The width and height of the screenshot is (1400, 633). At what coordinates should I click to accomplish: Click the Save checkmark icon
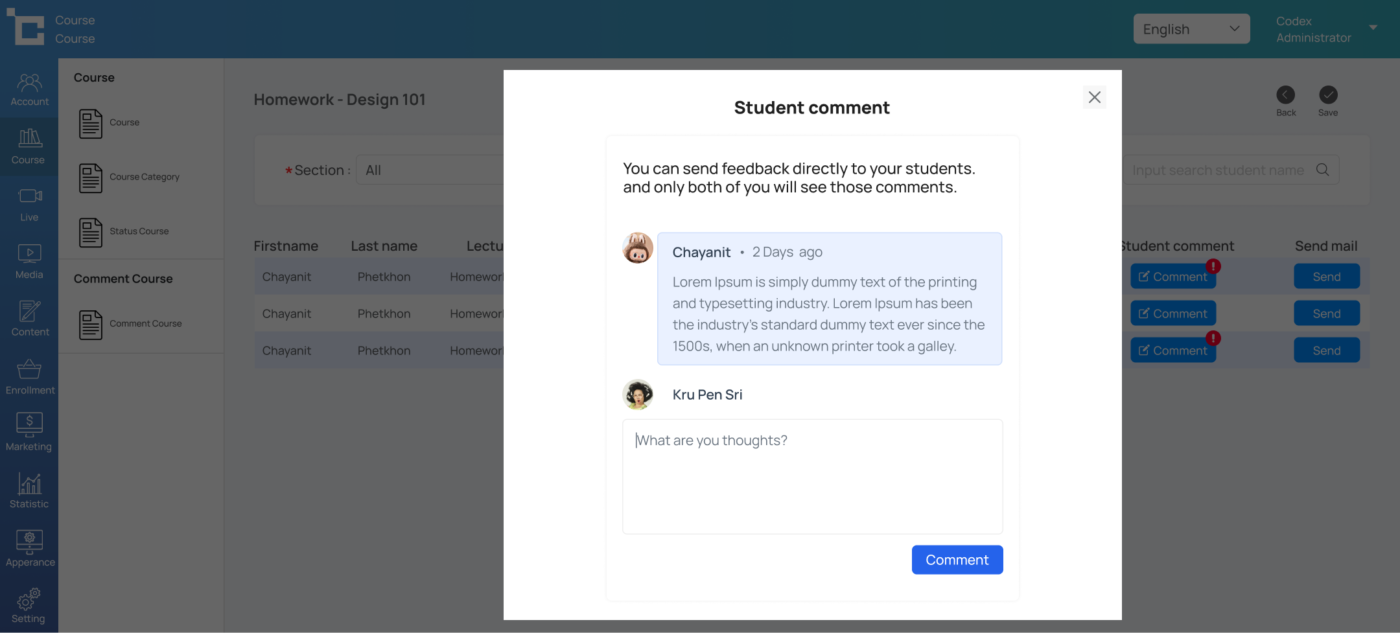coord(1327,95)
